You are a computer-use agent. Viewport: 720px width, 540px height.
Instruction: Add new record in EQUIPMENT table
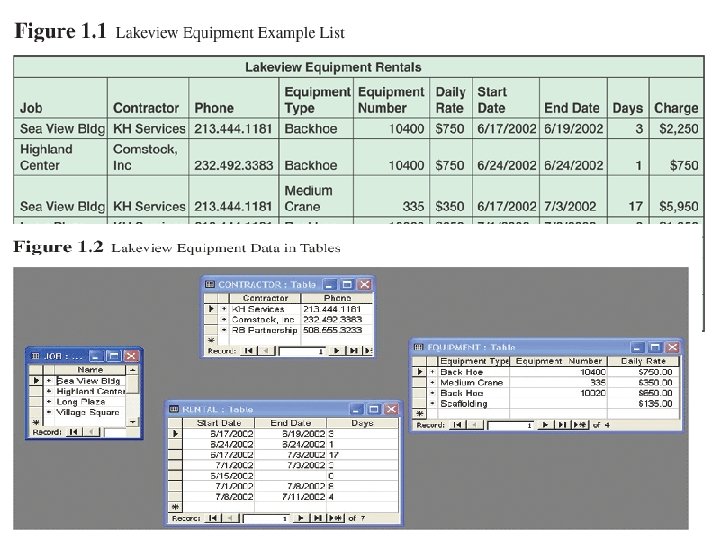(x=580, y=425)
